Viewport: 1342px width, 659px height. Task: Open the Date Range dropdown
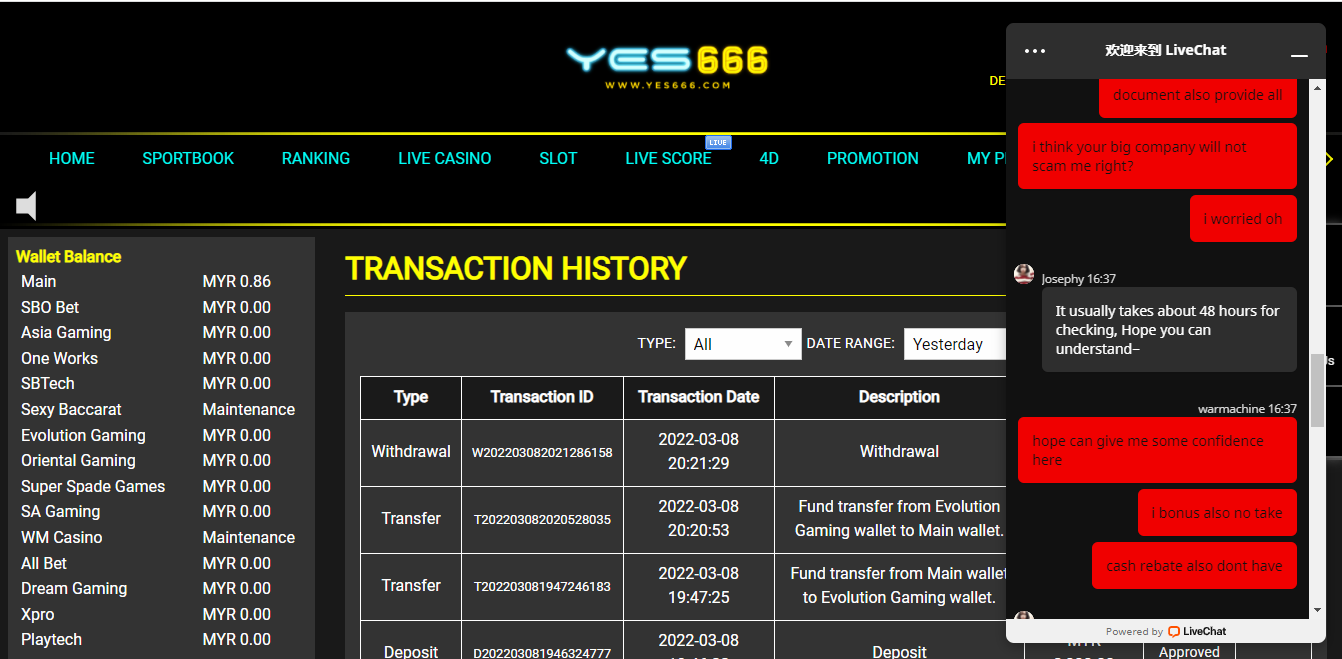tap(955, 344)
